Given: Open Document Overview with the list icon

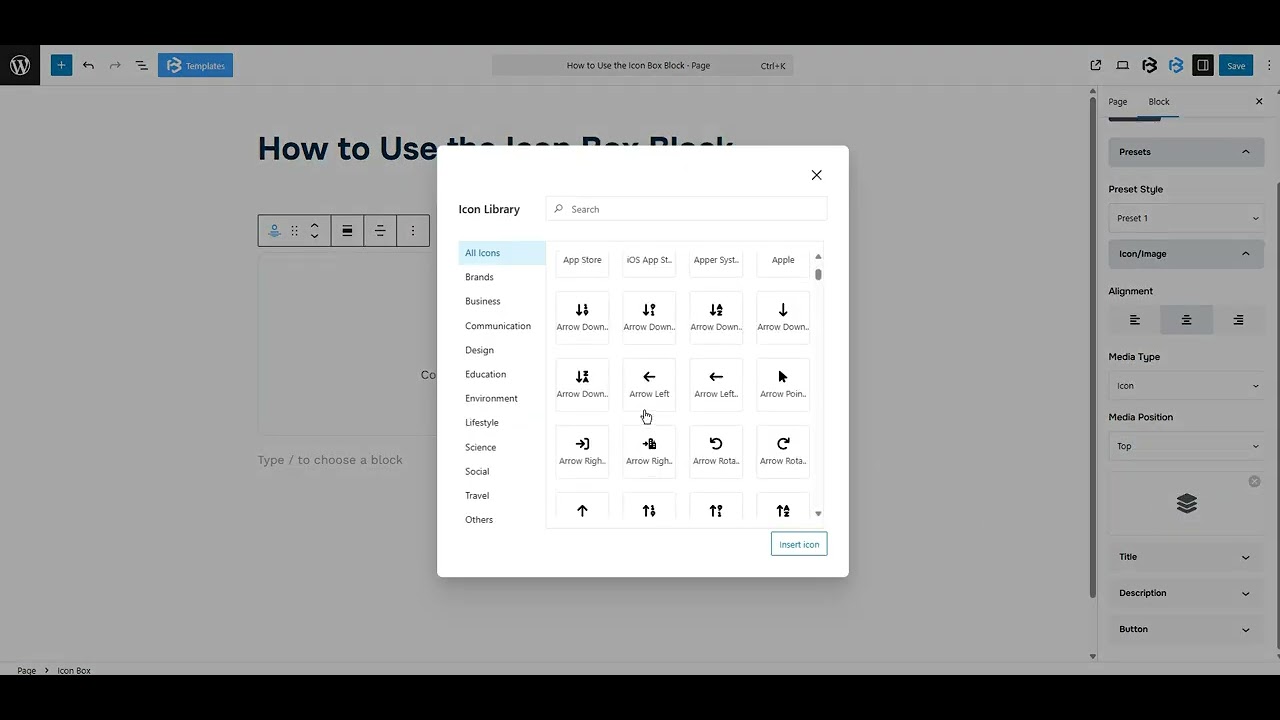Looking at the screenshot, I should pyautogui.click(x=141, y=65).
